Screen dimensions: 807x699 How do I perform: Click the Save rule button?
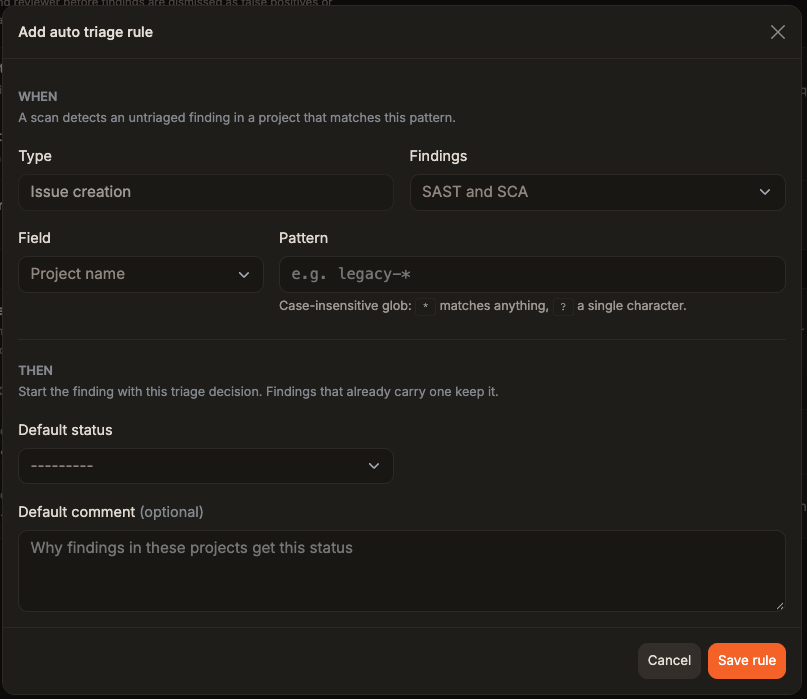747,660
